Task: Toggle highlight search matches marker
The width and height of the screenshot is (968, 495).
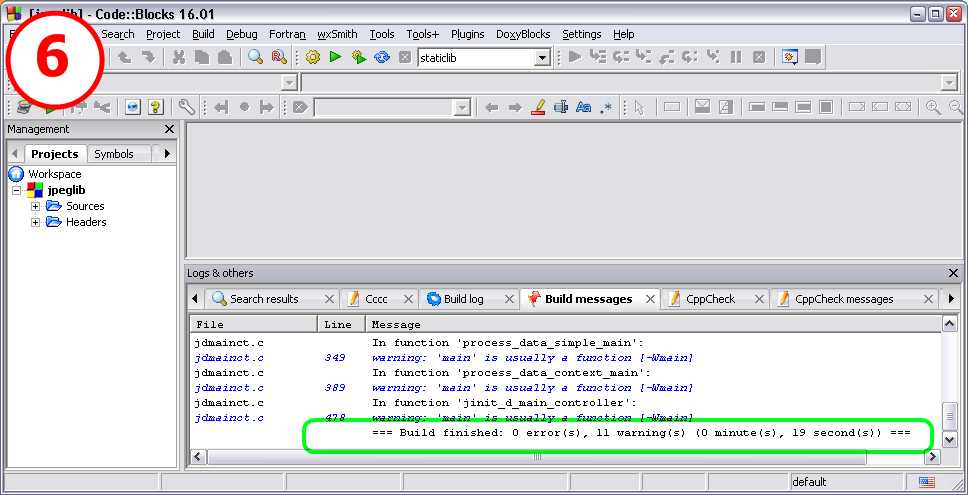Action: coord(538,107)
